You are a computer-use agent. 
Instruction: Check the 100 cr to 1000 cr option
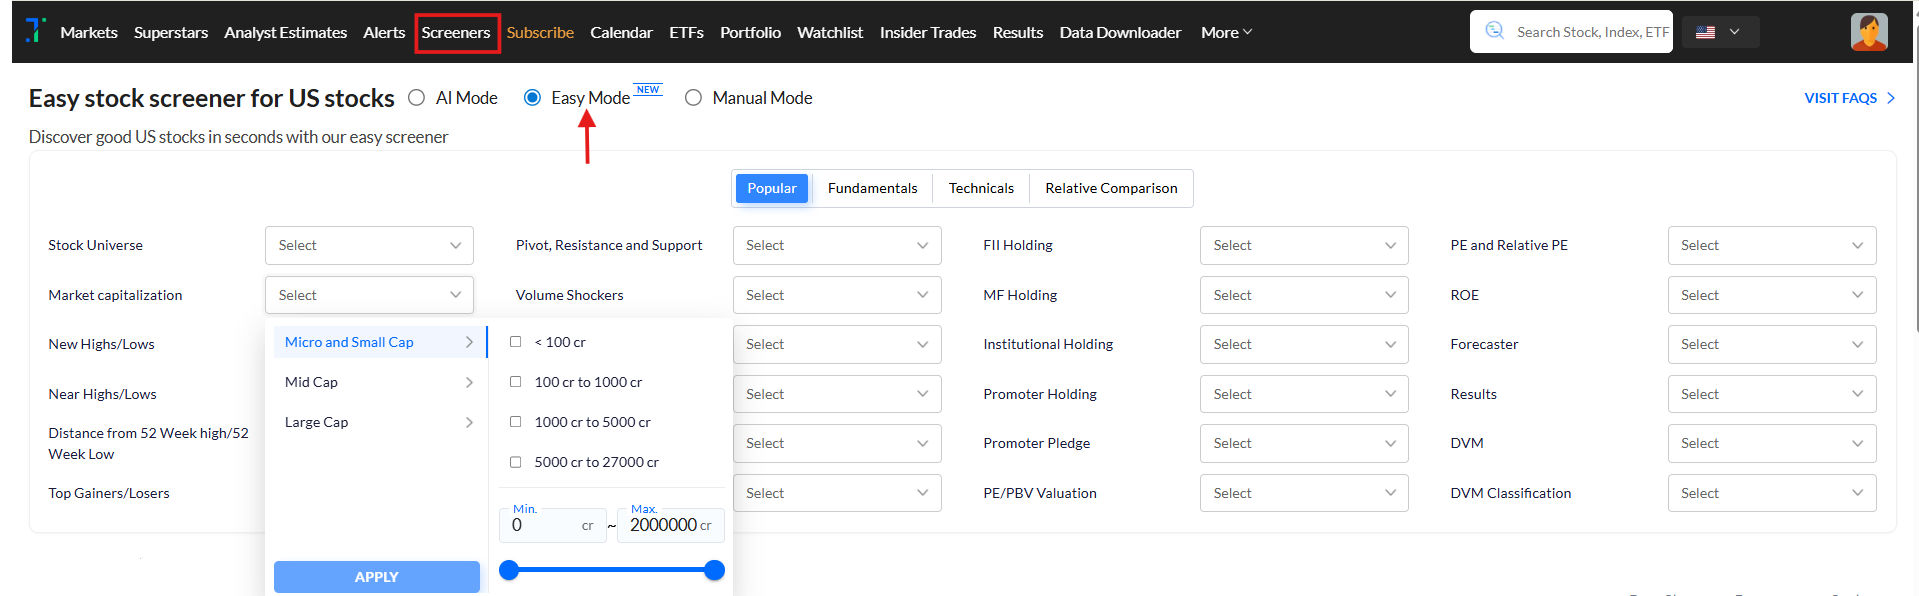(516, 381)
